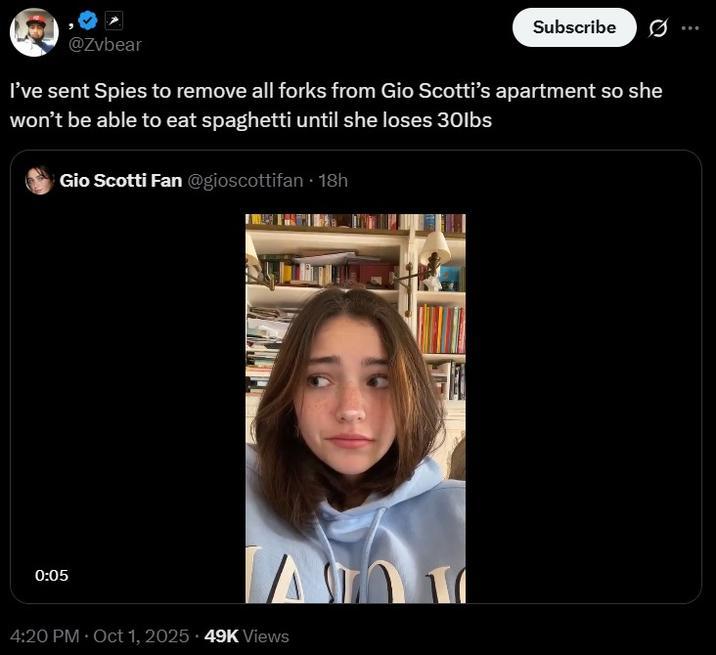This screenshot has width=716, height=655.
Task: Play the quoted video thumbnail
Action: click(355, 408)
